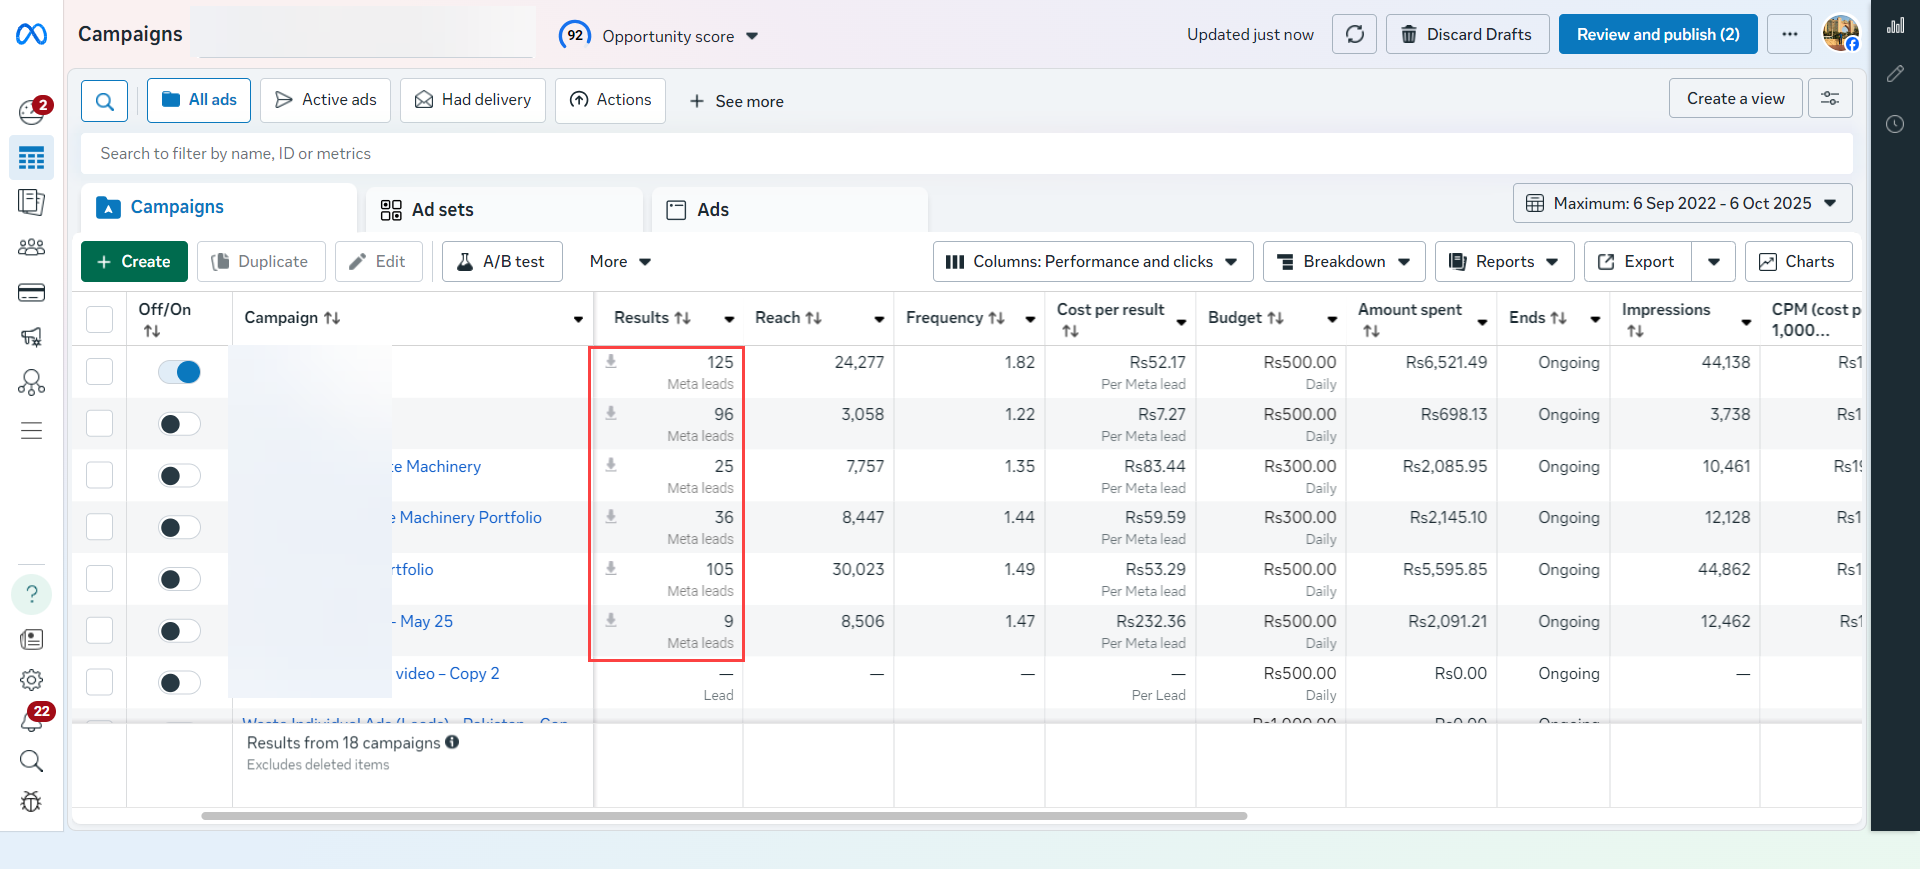Turn off the first campaign's active toggle

click(180, 372)
